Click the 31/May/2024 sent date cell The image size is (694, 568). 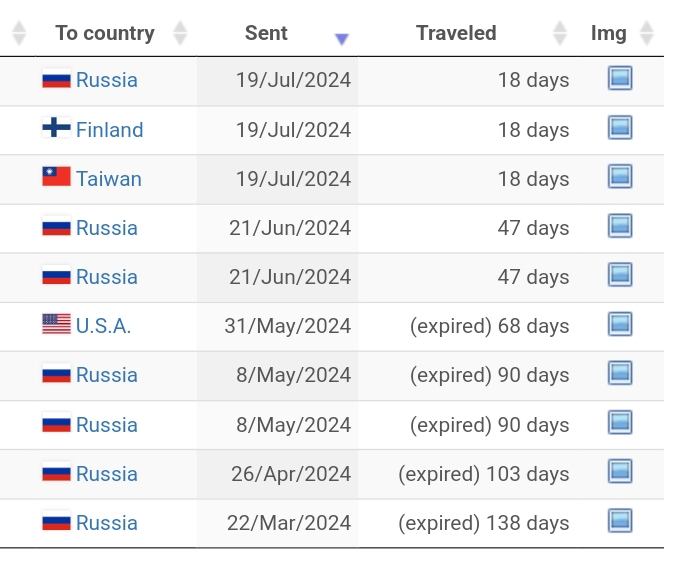point(289,326)
